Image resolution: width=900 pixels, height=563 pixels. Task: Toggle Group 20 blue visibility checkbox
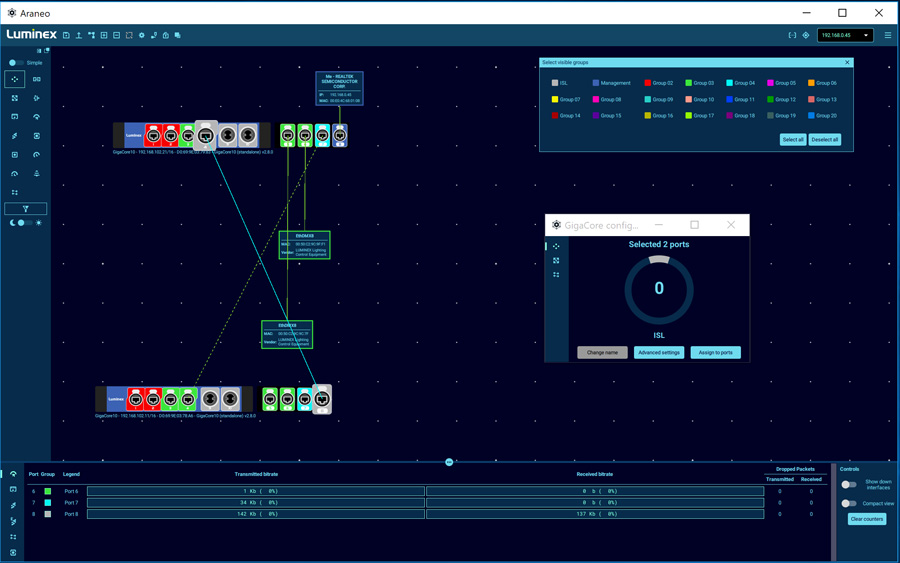(811, 115)
